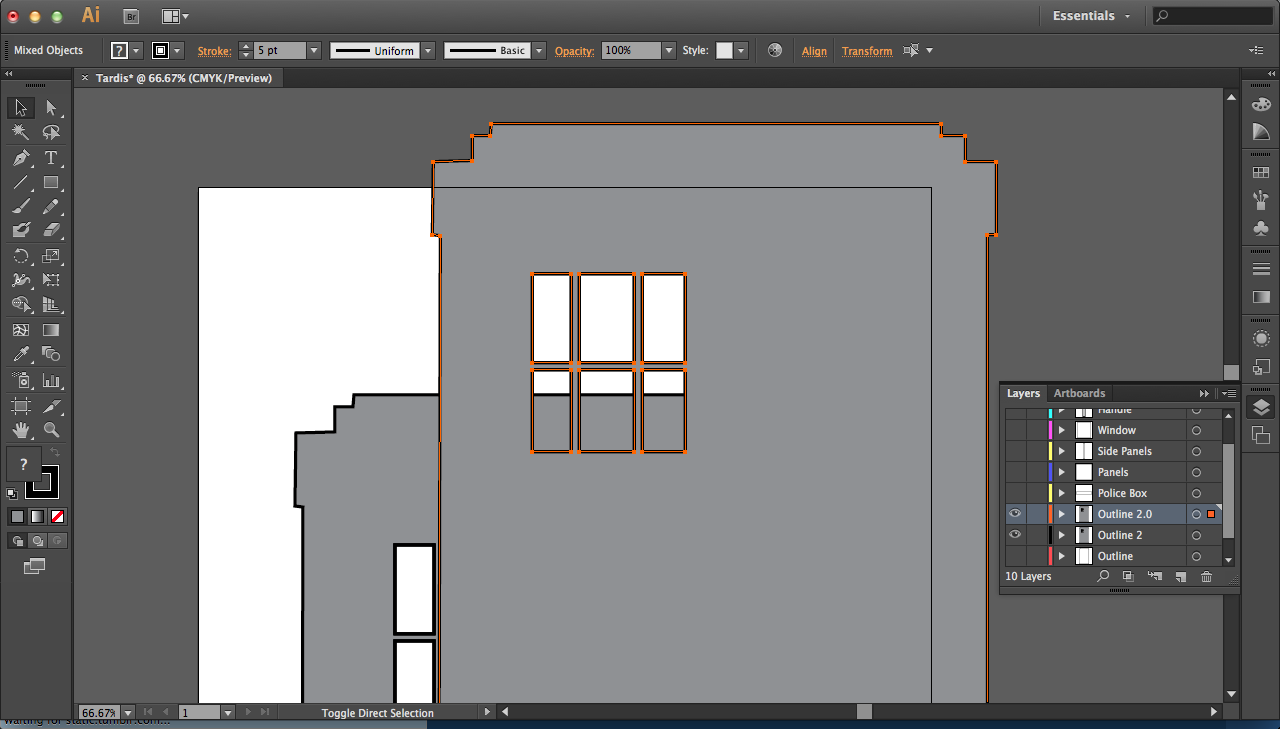Click the next artboard arrow
The image size is (1280, 729).
(x=249, y=712)
